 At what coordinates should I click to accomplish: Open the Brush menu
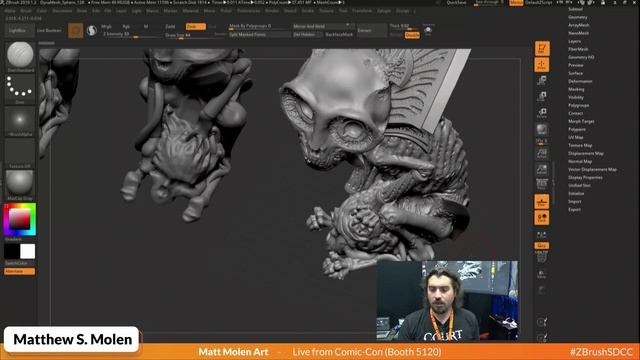[x=26, y=11]
